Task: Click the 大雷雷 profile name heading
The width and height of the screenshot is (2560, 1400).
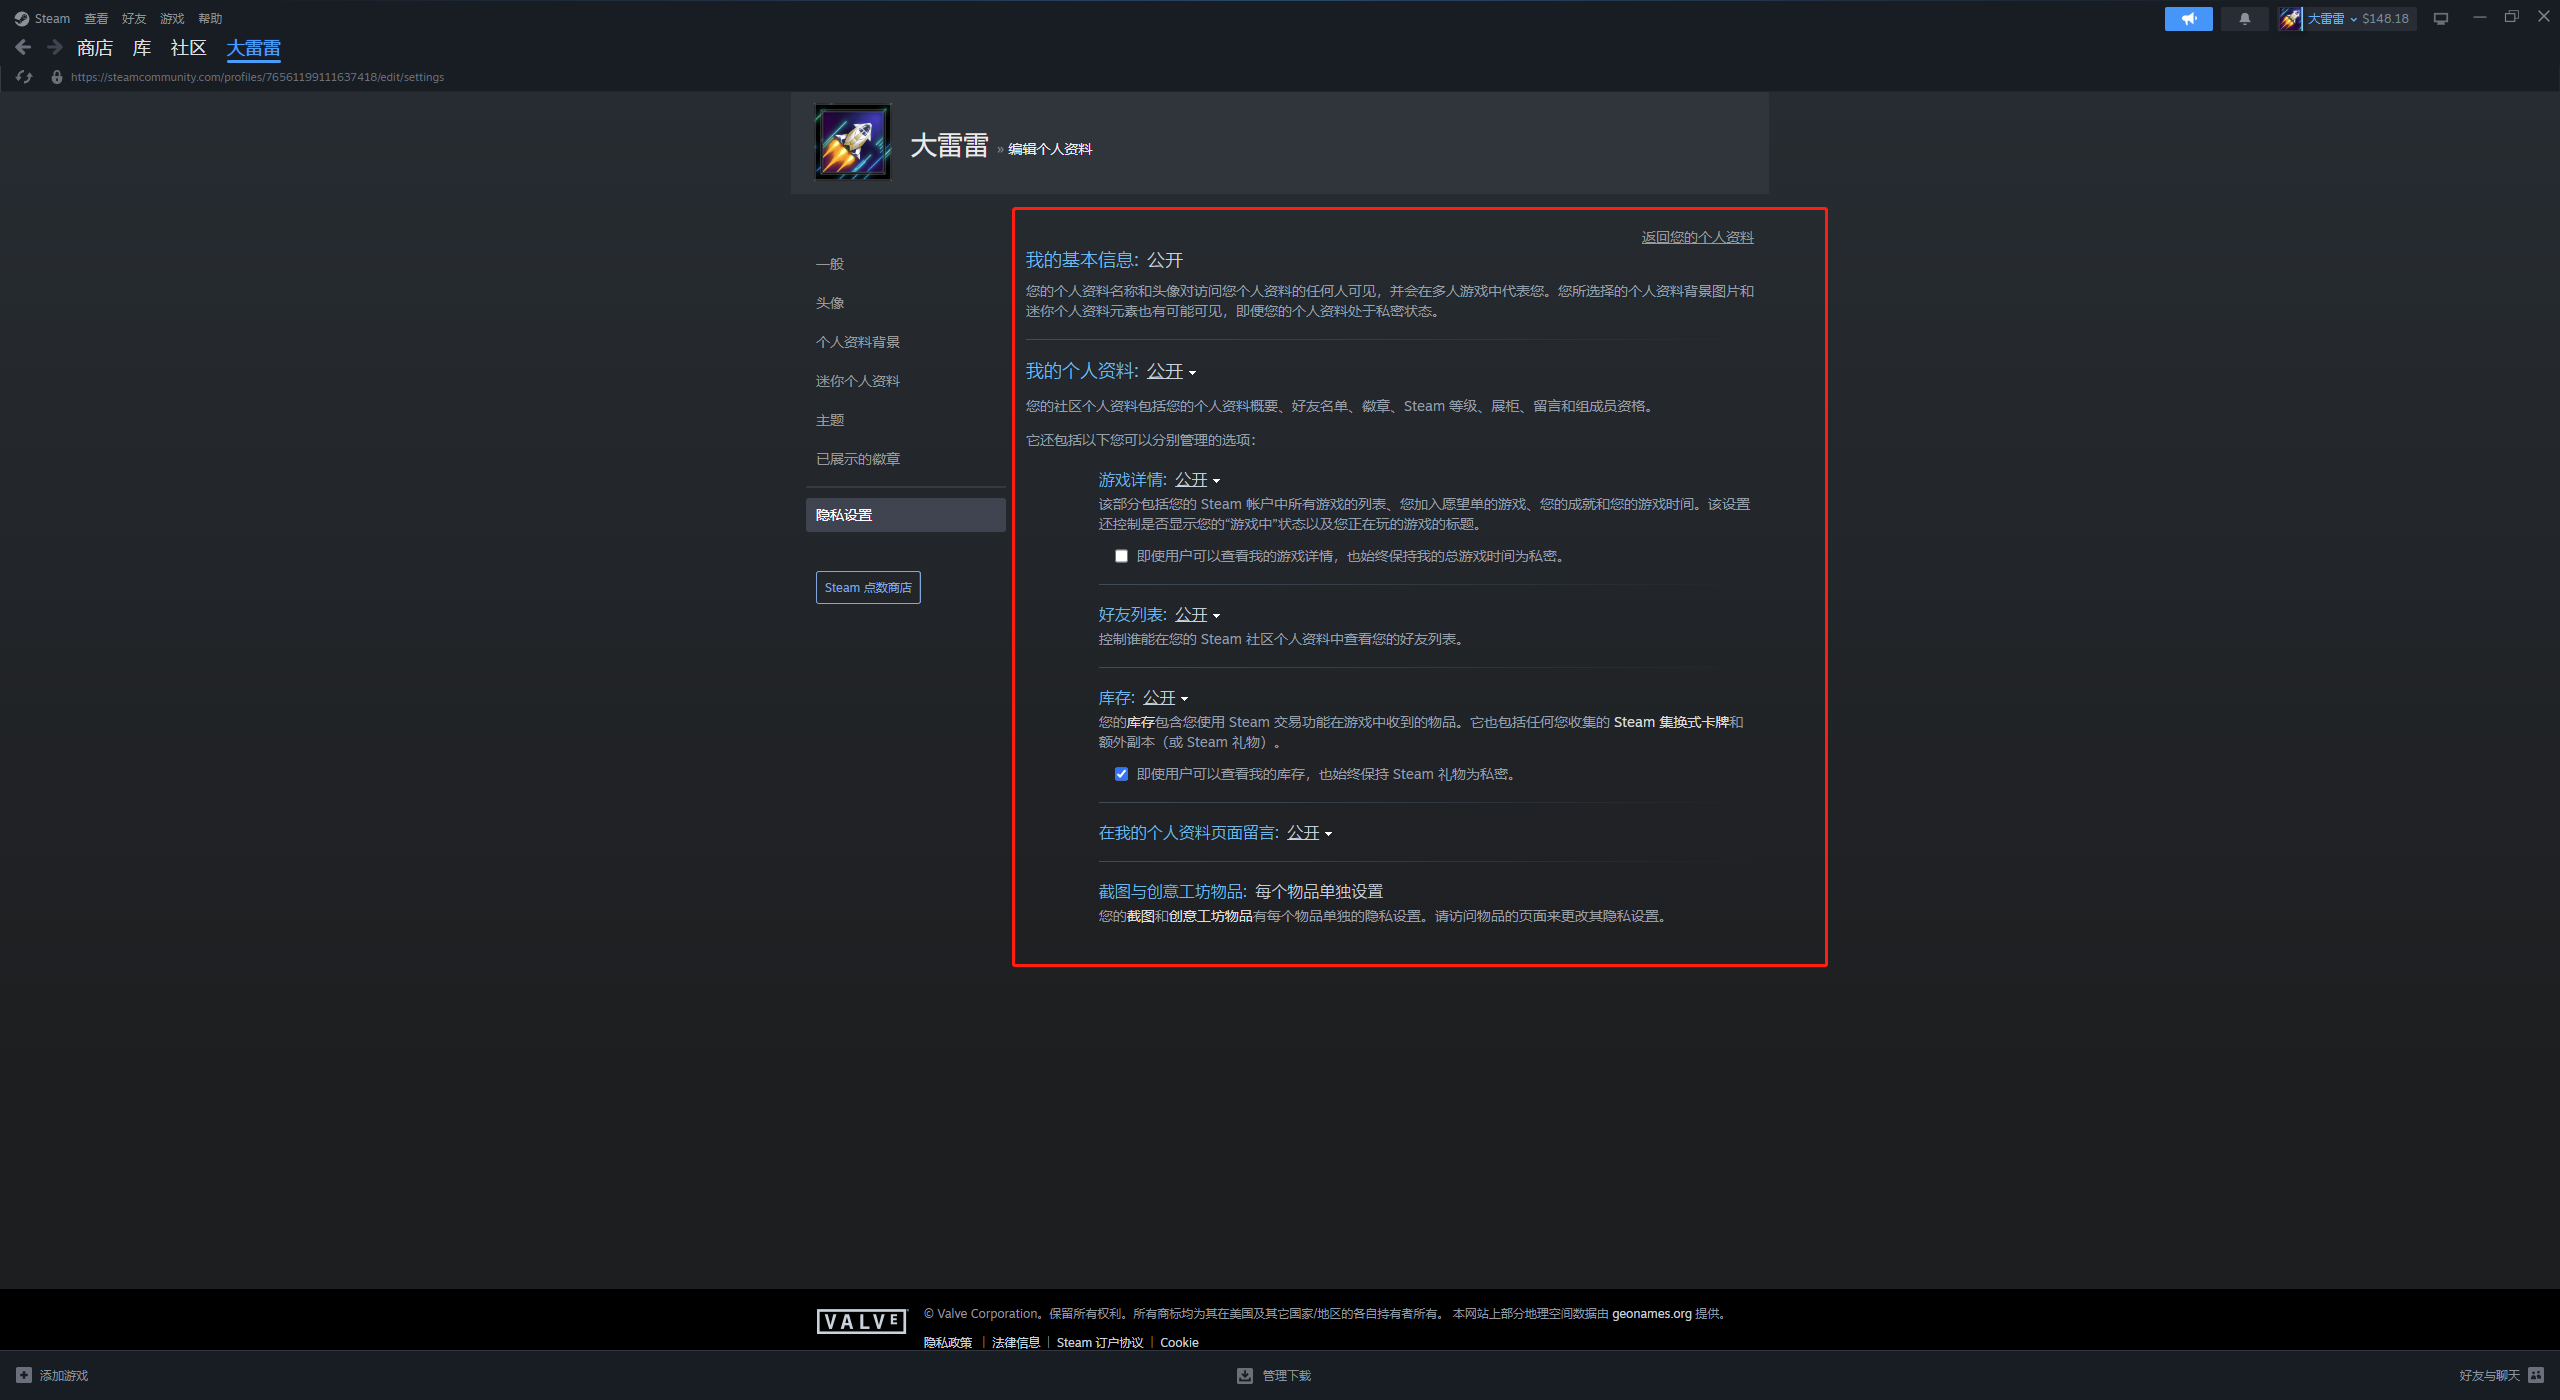Action: pyautogui.click(x=949, y=146)
